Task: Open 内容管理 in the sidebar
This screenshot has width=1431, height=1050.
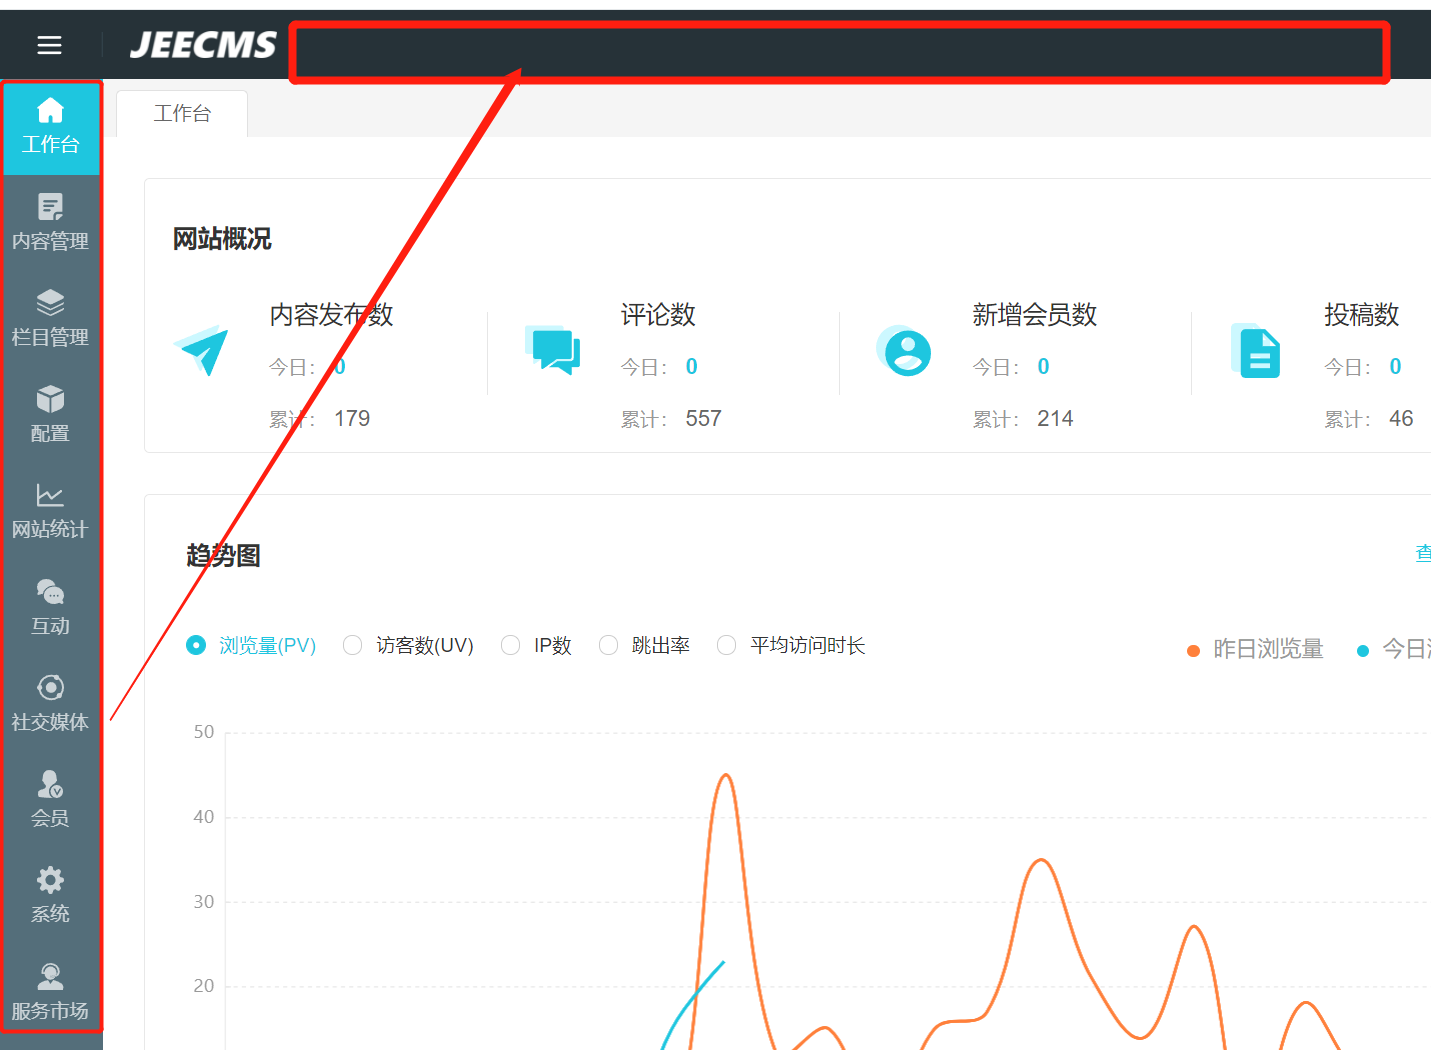Action: point(50,223)
